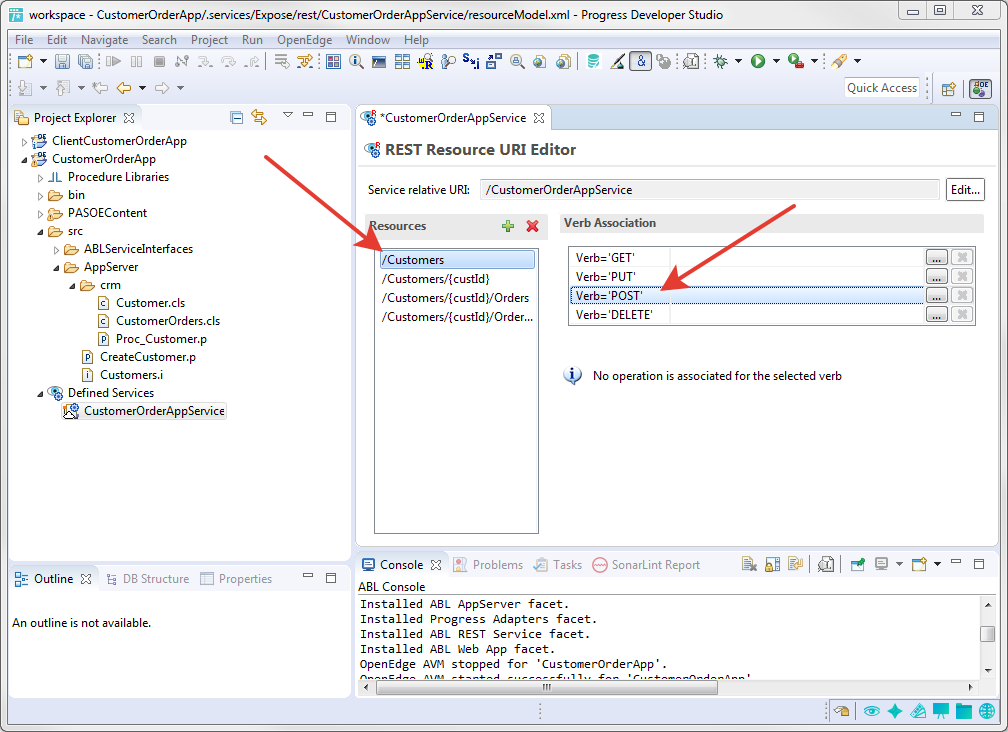Open Customer.cls in Project Explorer
1008x732 pixels.
pos(142,303)
